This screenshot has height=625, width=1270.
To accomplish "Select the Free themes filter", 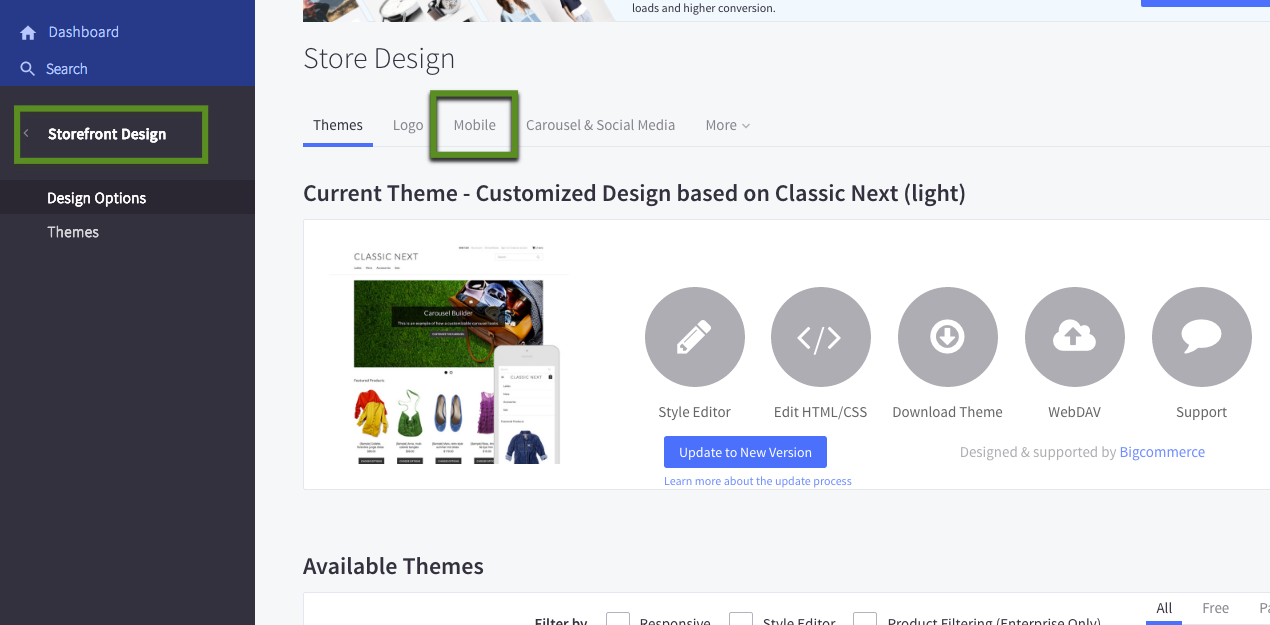I will pyautogui.click(x=1215, y=607).
